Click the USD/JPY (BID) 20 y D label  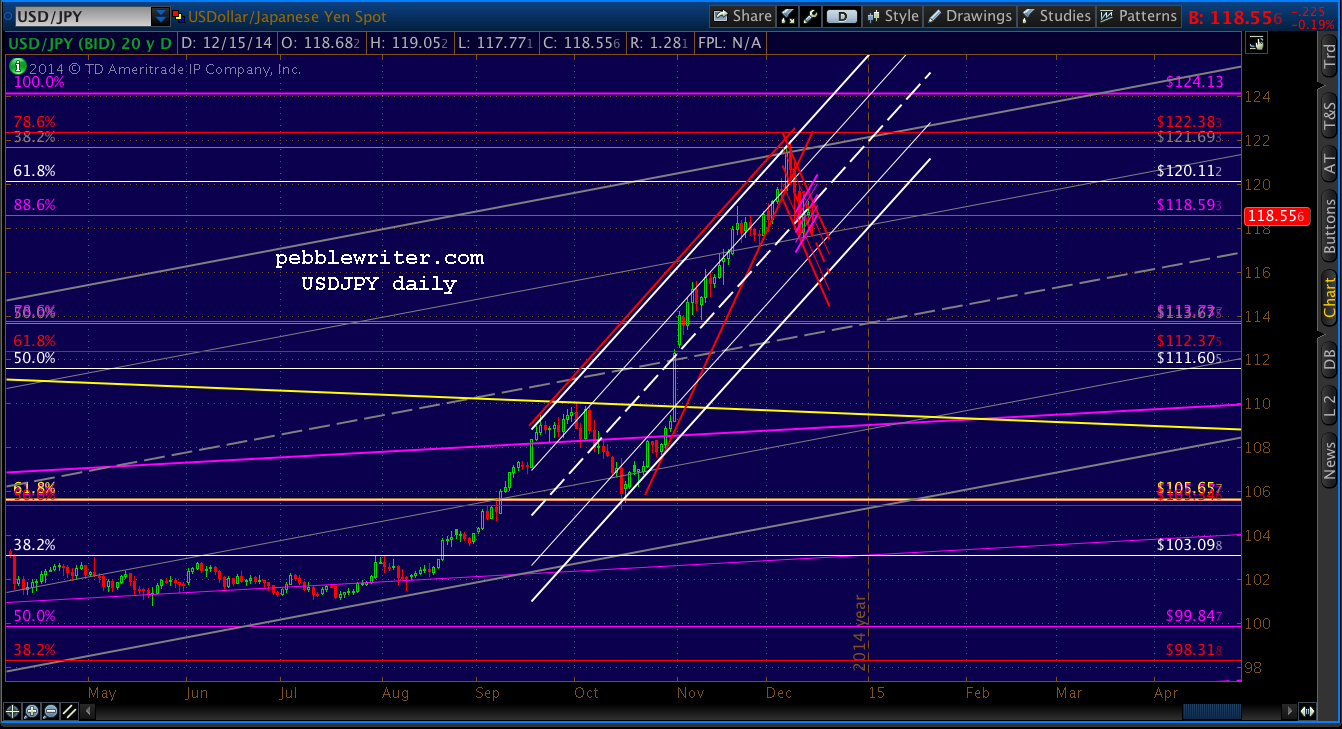[92, 44]
